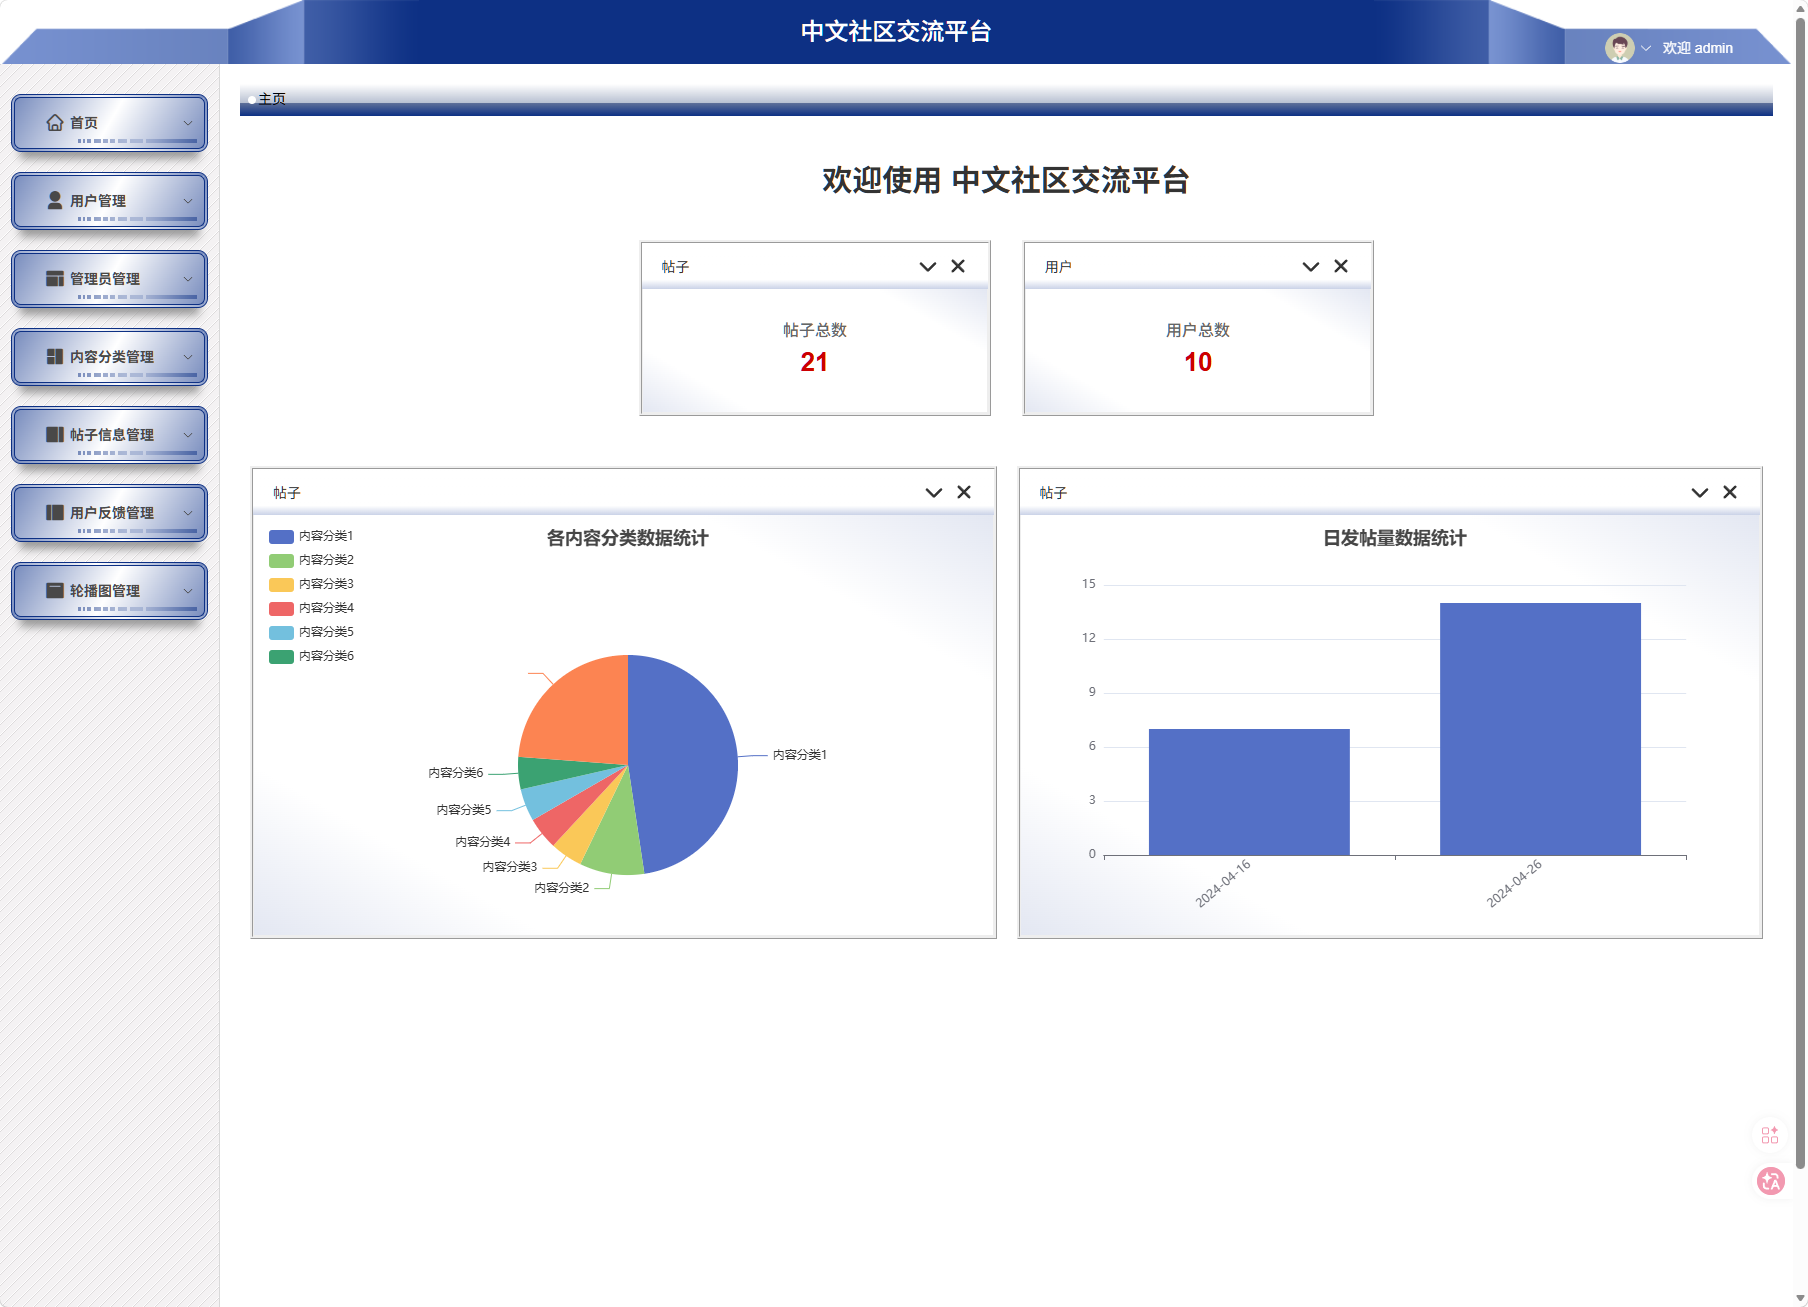This screenshot has height=1307, width=1808.
Task: Click the admin avatar picture
Action: (1619, 47)
